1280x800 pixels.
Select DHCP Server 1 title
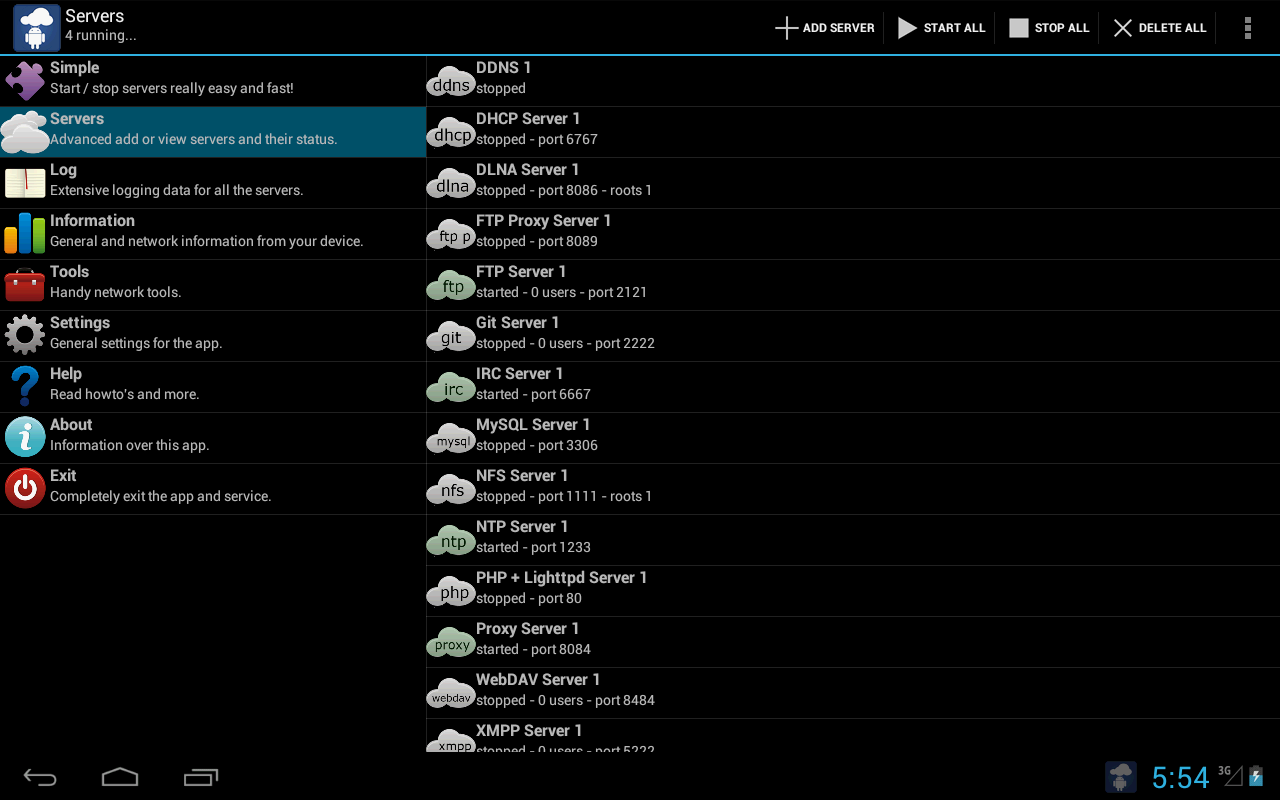pyautogui.click(x=528, y=118)
